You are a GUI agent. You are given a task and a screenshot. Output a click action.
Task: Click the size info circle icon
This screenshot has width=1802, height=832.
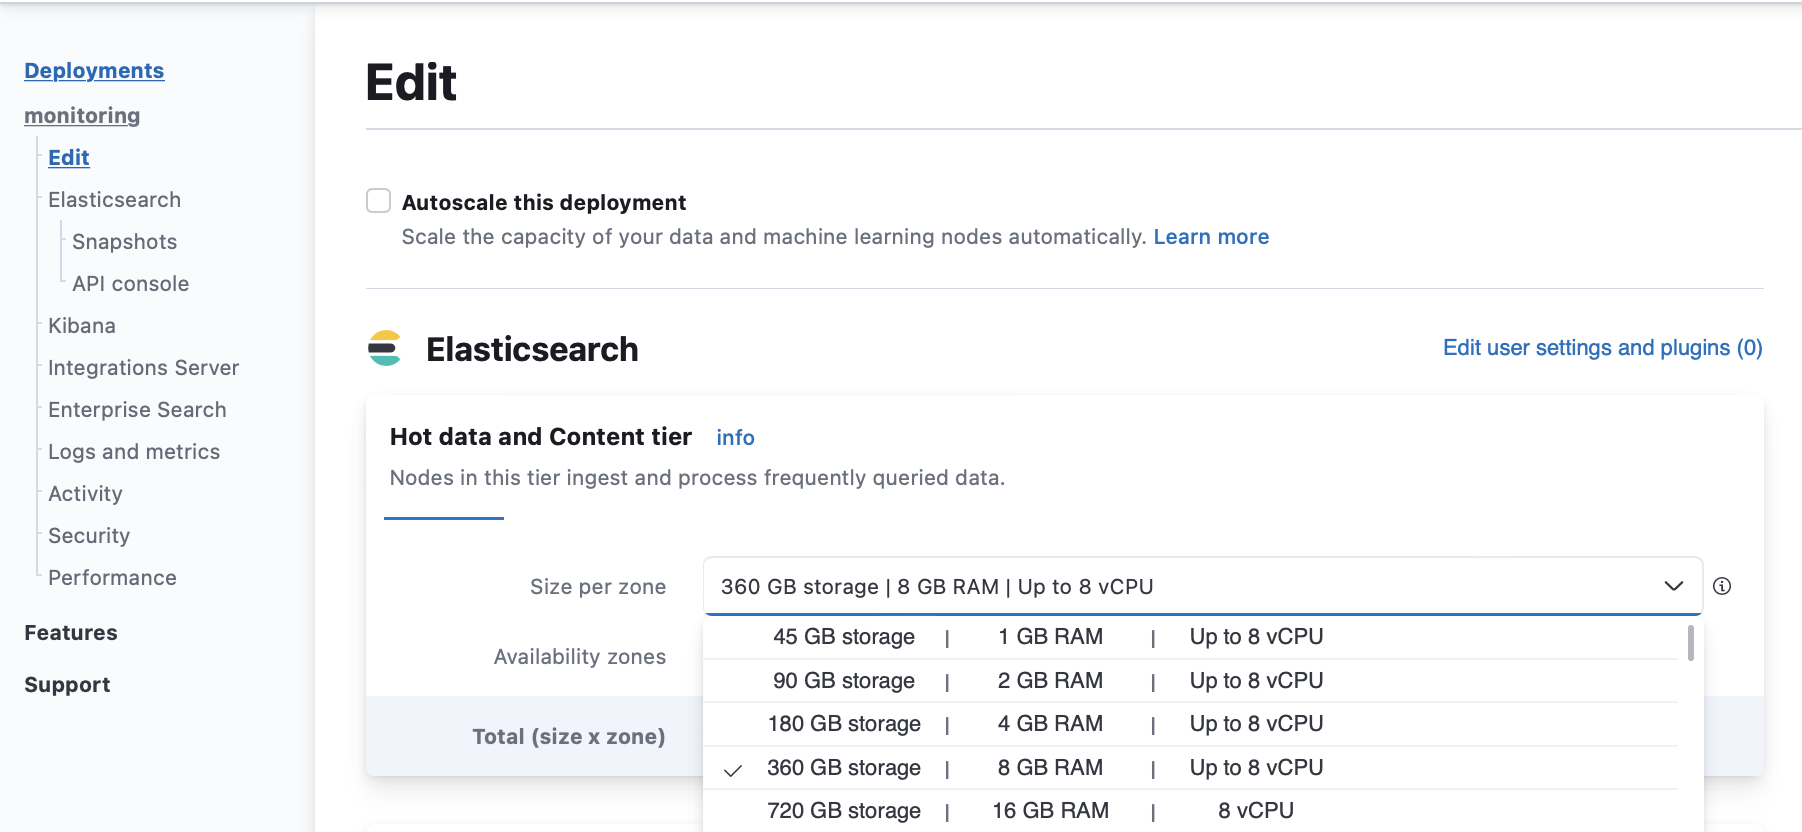1721,586
